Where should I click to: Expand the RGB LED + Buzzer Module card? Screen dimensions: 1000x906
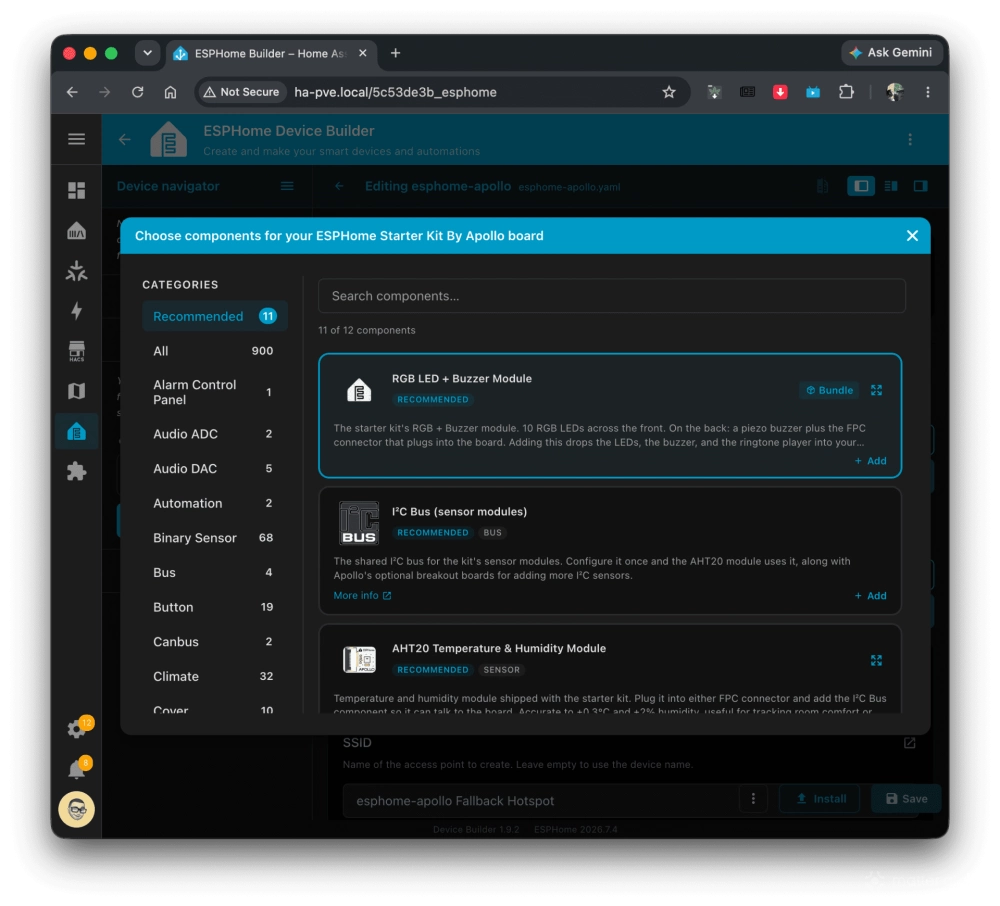click(x=876, y=390)
